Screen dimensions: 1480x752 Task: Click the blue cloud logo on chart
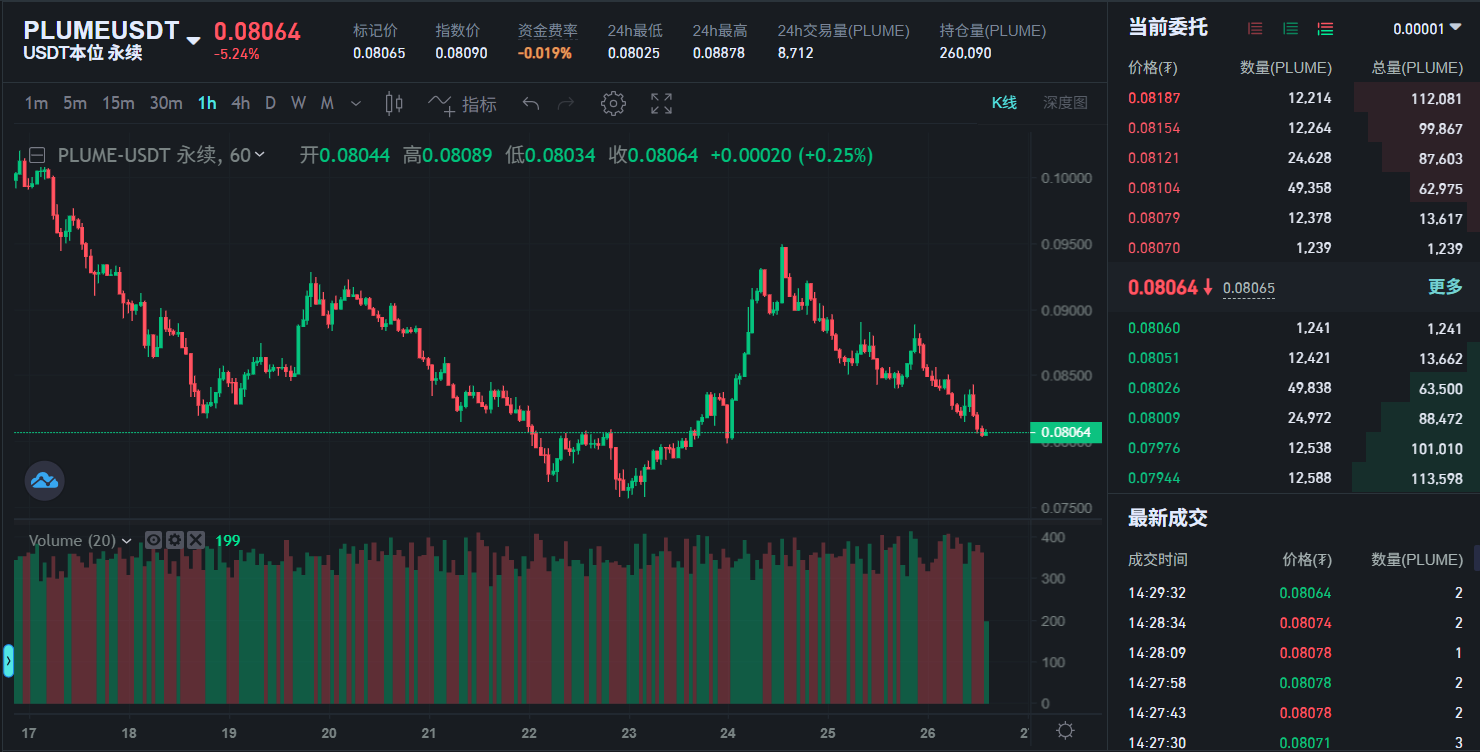point(44,481)
